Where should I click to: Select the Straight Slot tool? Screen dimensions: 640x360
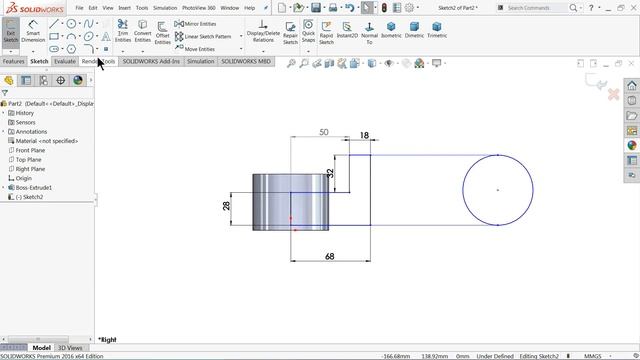click(x=53, y=49)
